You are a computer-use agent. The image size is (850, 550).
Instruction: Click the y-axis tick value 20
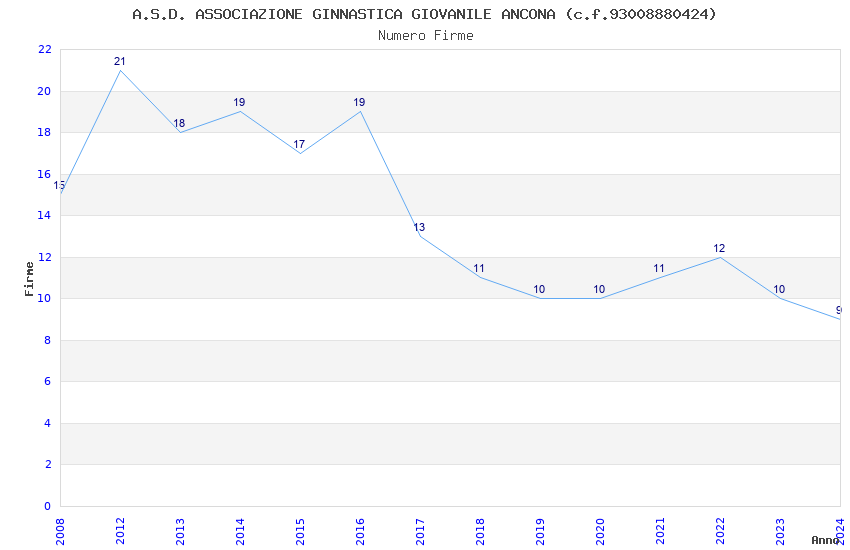(x=44, y=91)
